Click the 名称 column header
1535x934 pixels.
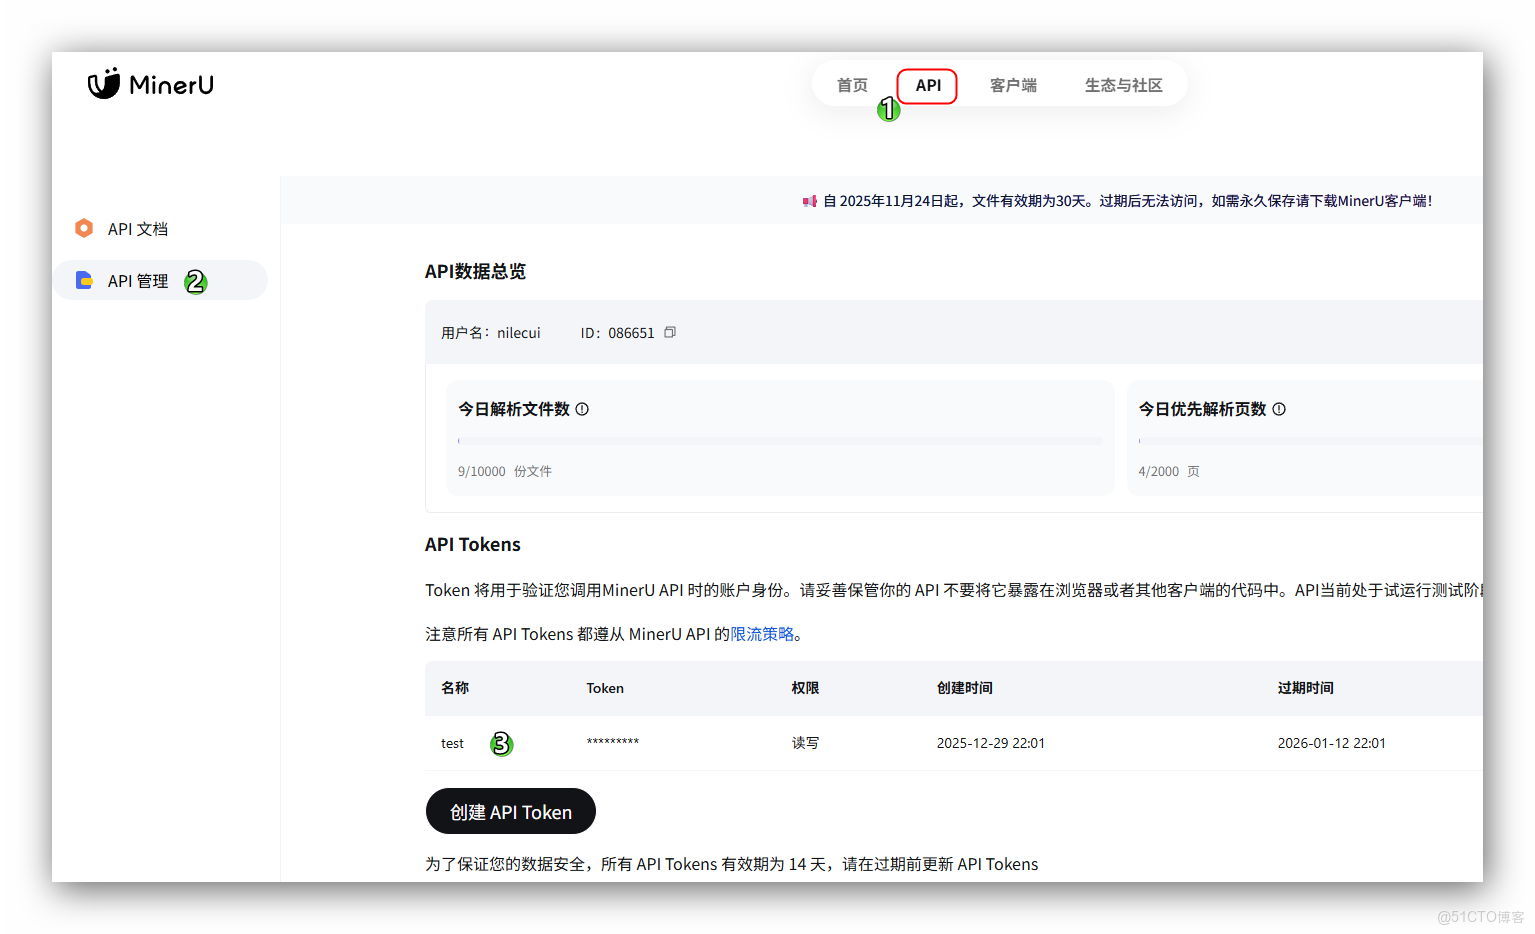pos(455,688)
